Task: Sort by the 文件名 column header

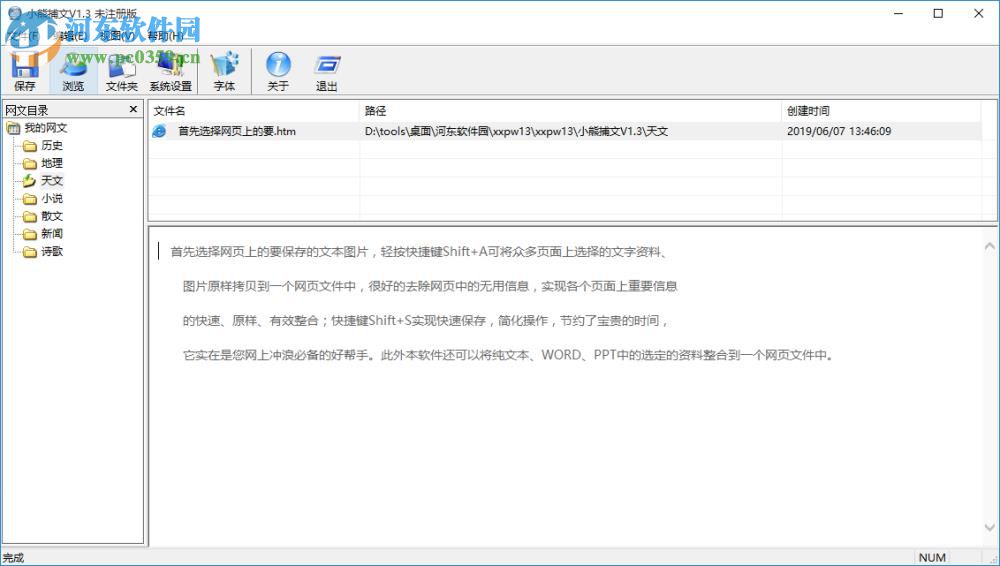Action: pos(254,110)
